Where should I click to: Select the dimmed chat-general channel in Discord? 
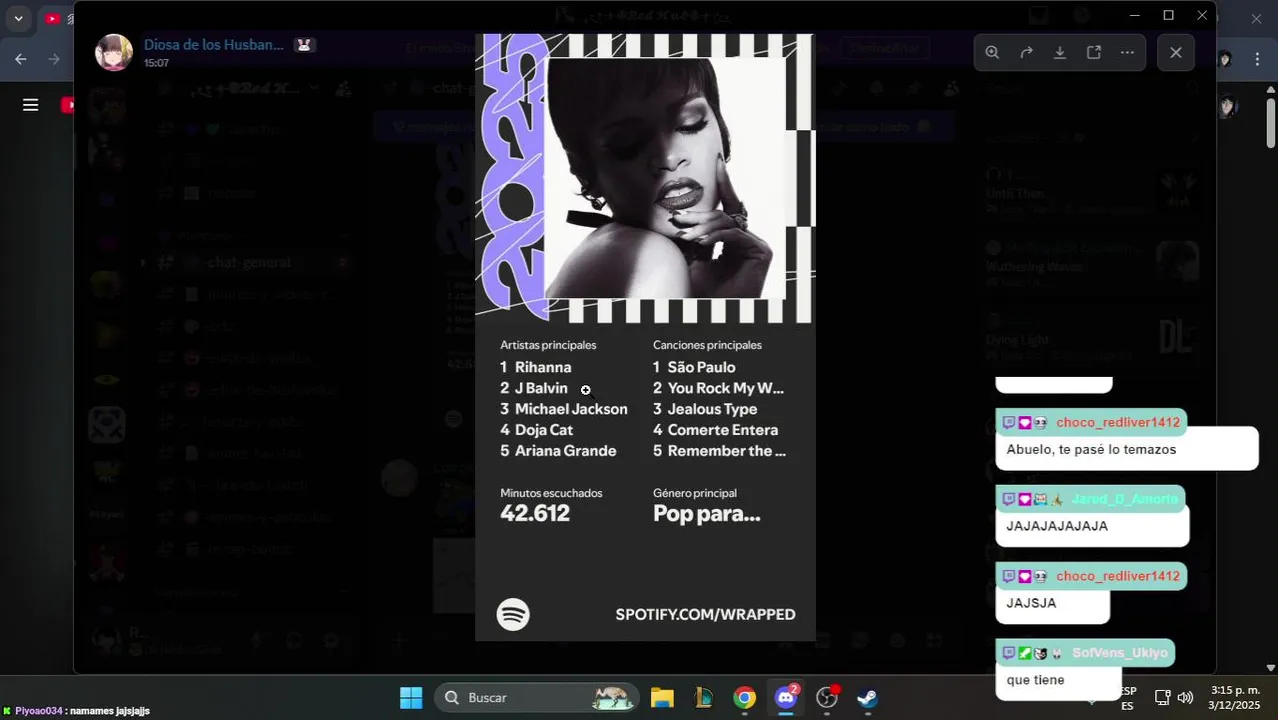click(248, 262)
